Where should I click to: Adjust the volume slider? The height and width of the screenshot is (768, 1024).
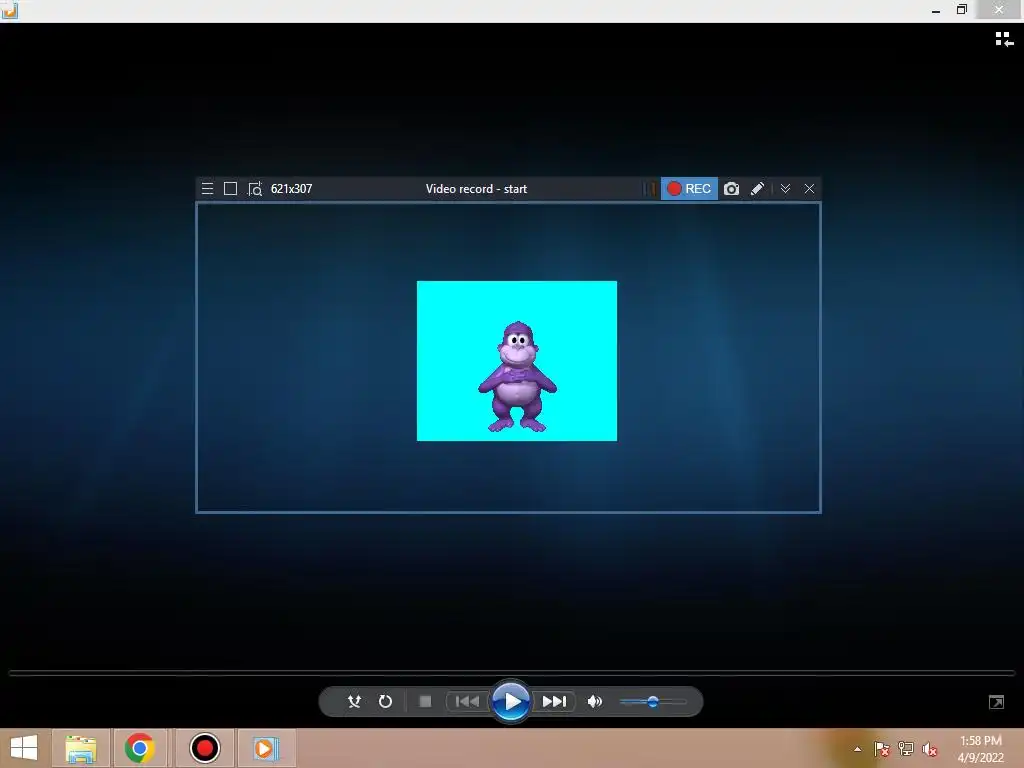(x=653, y=702)
